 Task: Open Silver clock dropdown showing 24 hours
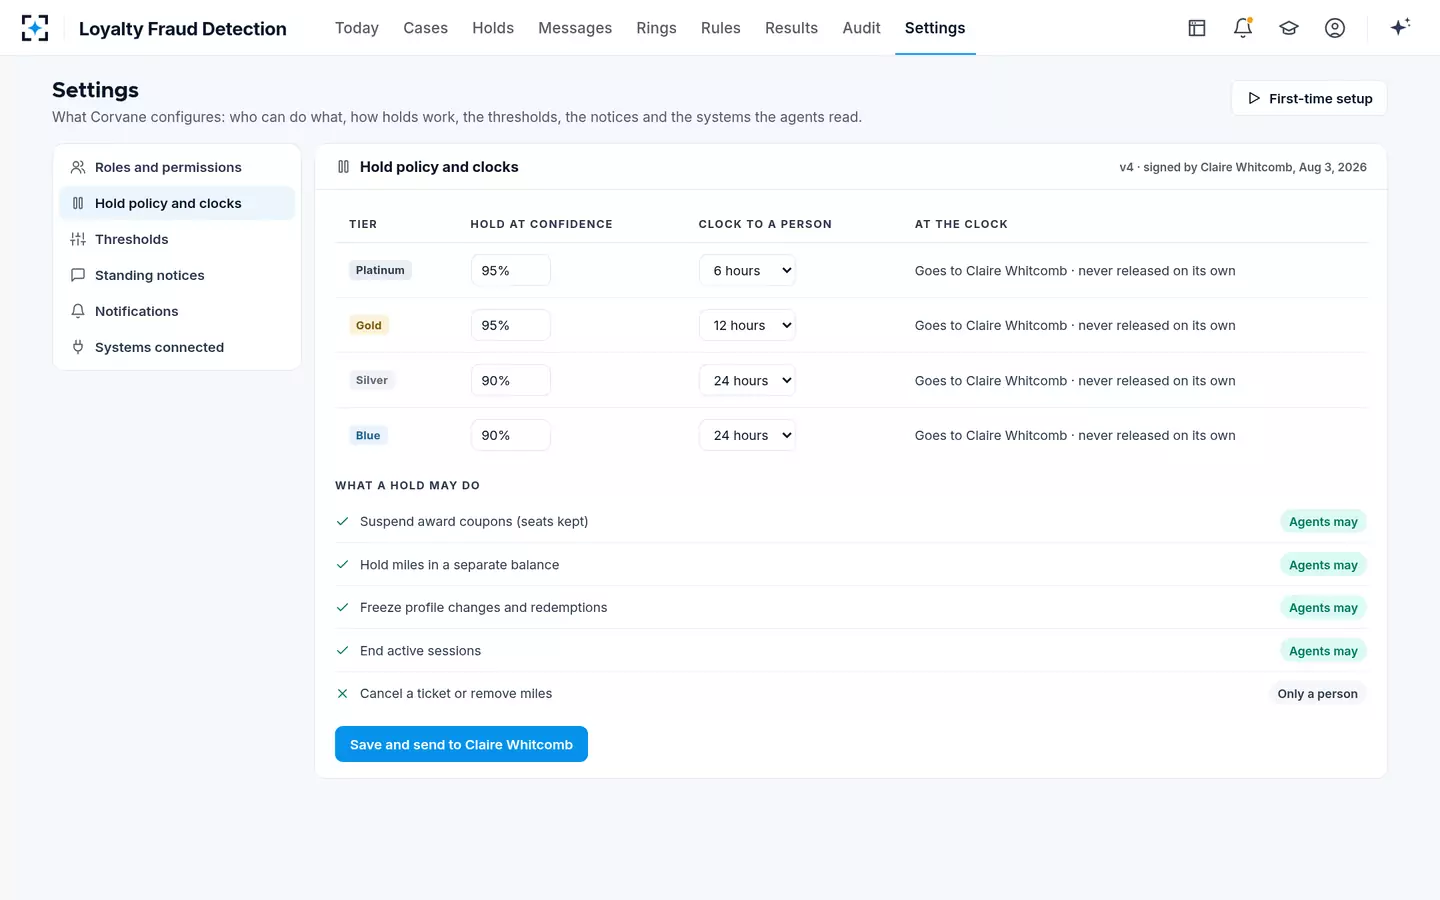[x=747, y=380]
